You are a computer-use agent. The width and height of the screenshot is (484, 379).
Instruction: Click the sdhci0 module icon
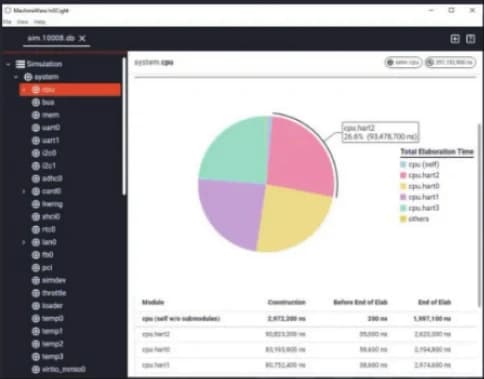(36, 179)
